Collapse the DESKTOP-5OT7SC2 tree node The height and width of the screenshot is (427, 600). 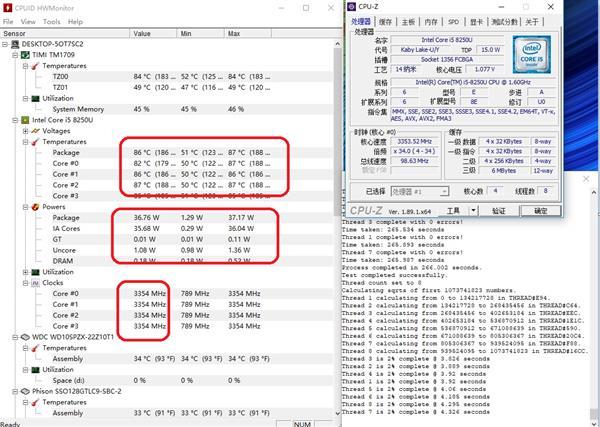(5, 44)
